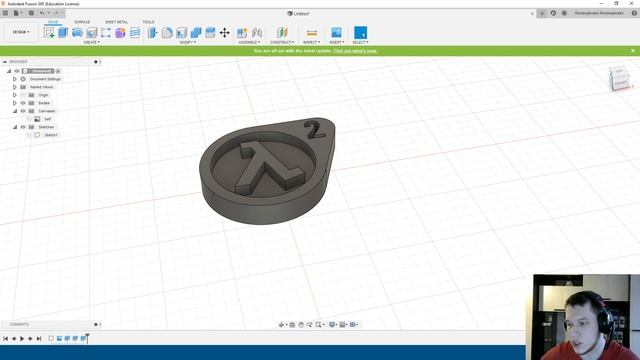This screenshot has height=360, width=640.
Task: Select the Revolve tool
Action: [x=77, y=33]
